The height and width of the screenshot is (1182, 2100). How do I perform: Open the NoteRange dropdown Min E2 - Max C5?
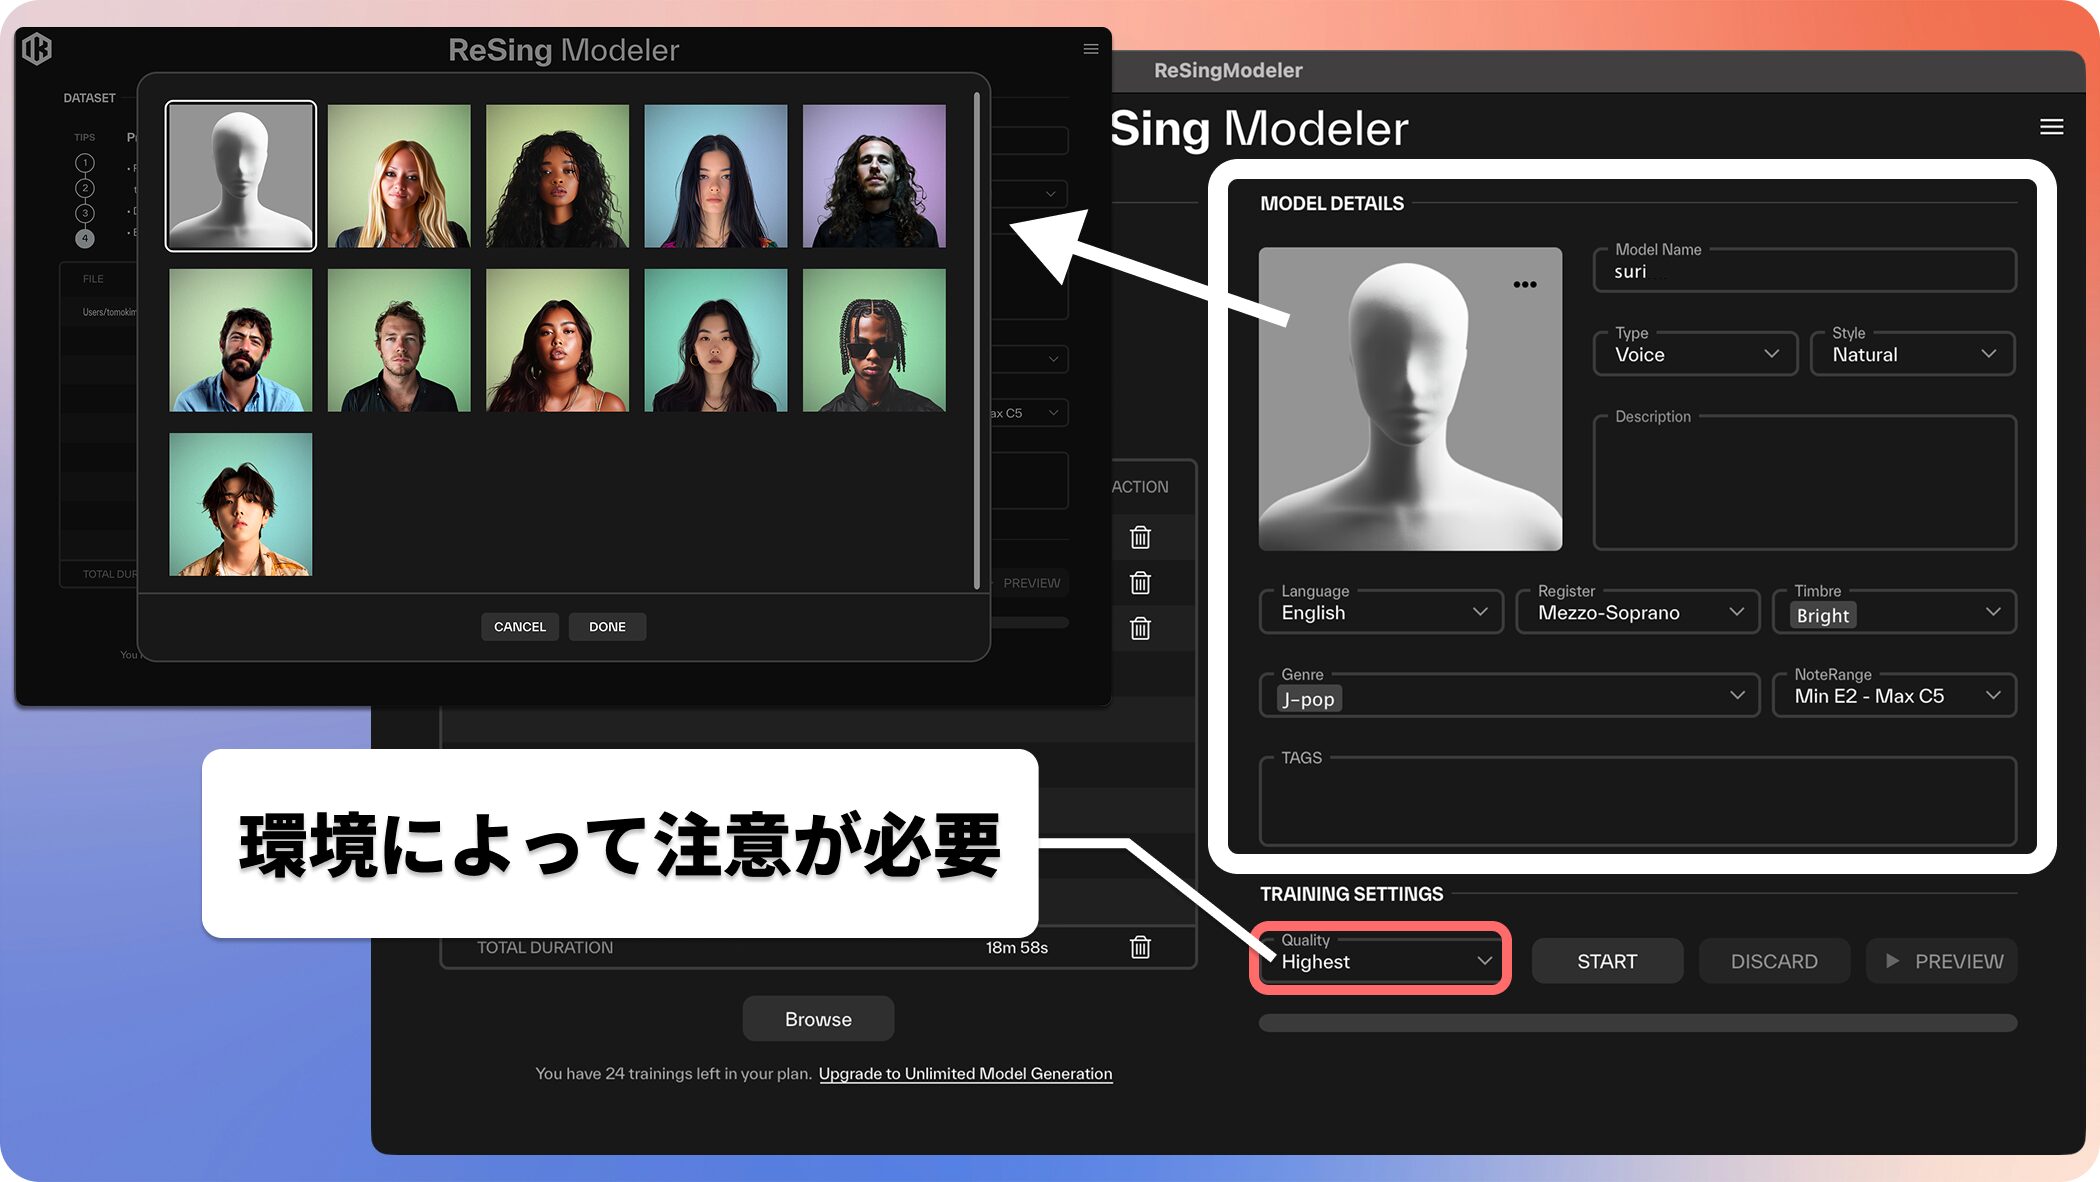1894,696
